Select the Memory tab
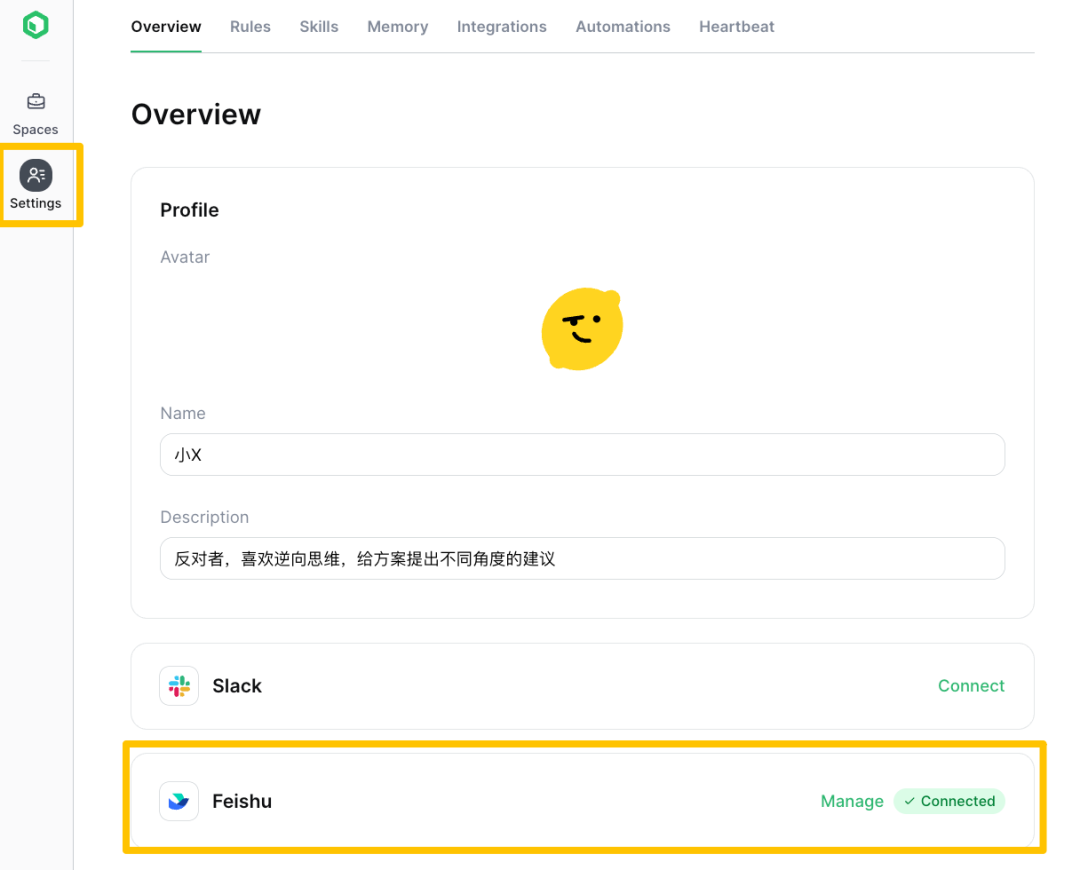1080x870 pixels. pos(397,27)
